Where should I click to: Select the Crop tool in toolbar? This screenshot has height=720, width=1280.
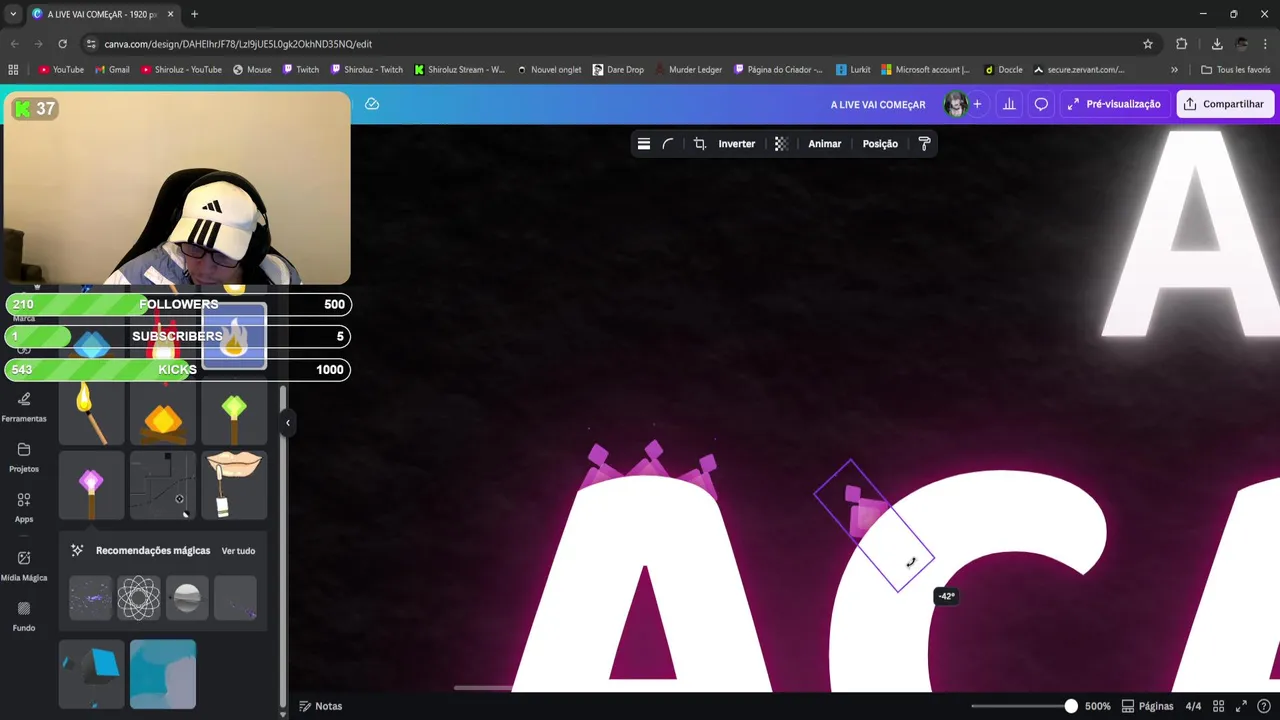pos(700,144)
